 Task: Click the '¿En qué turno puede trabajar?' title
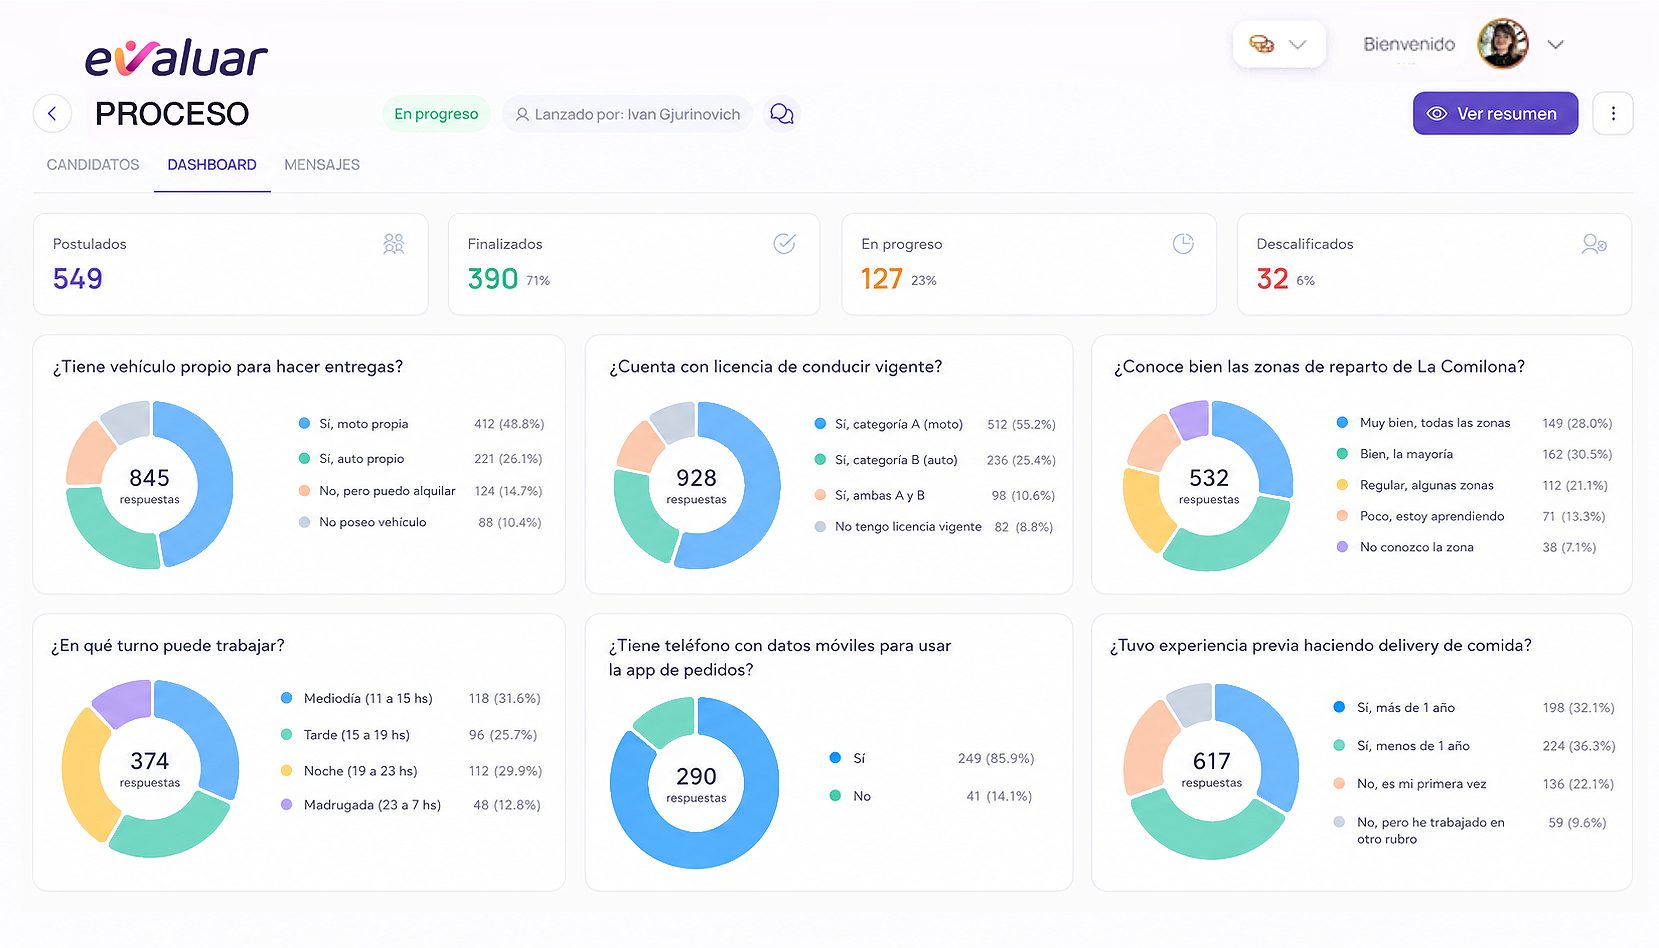[168, 646]
